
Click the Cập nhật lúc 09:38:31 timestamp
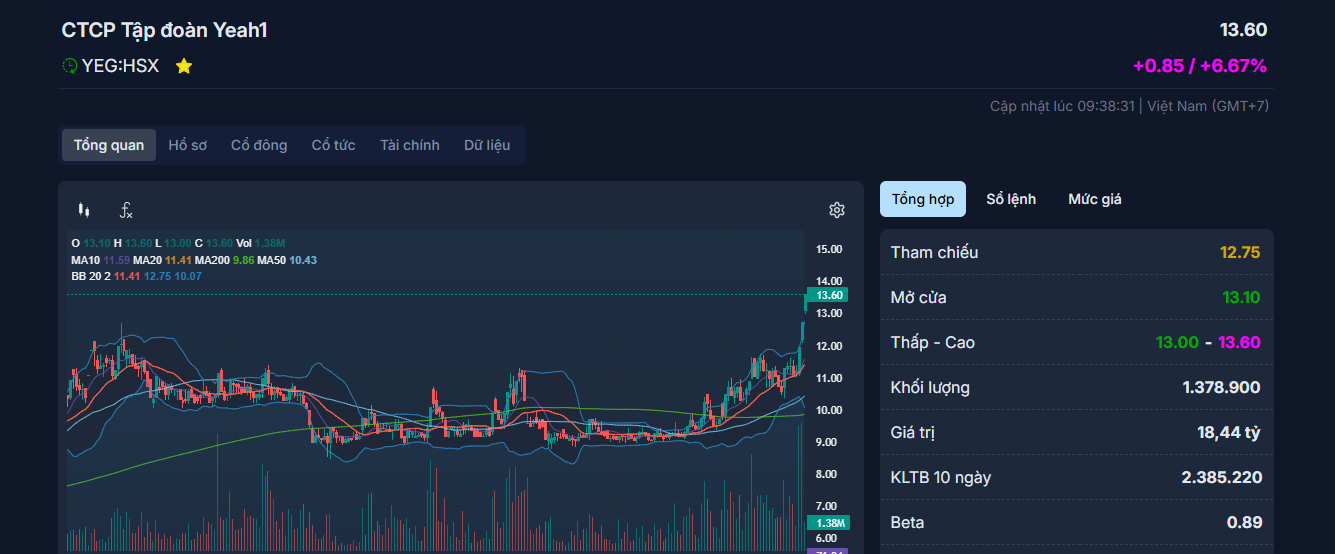coord(1063,106)
